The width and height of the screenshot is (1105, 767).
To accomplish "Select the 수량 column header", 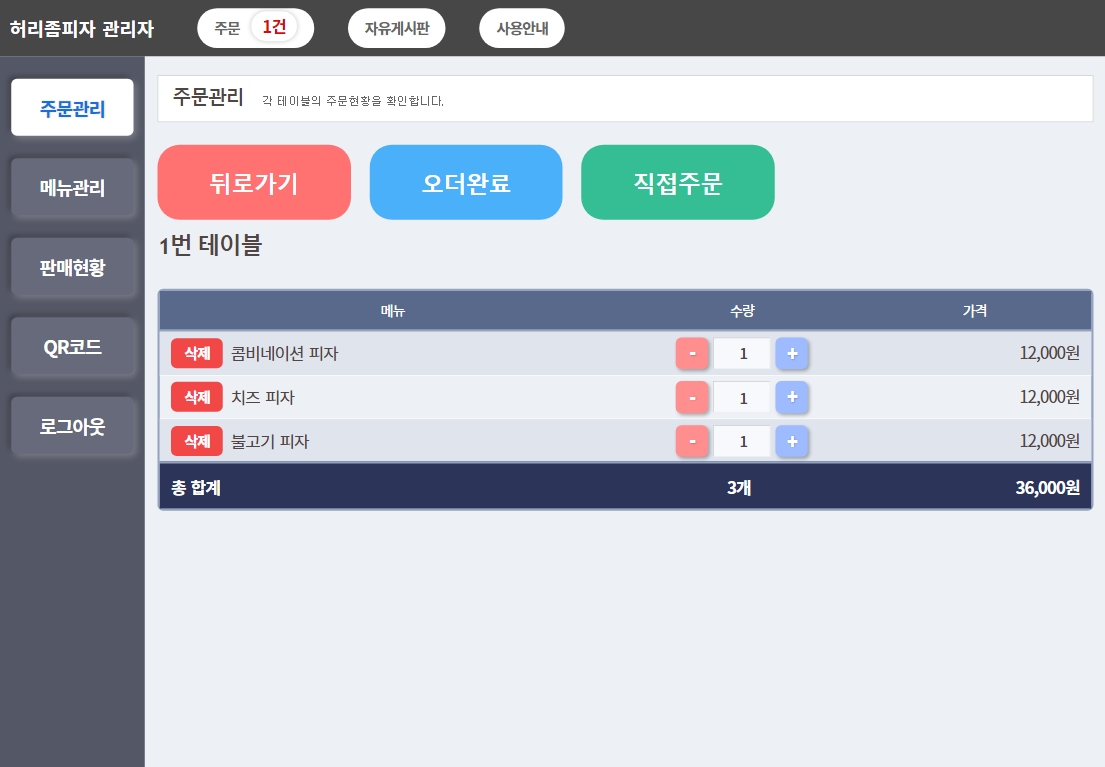I will click(x=742, y=310).
